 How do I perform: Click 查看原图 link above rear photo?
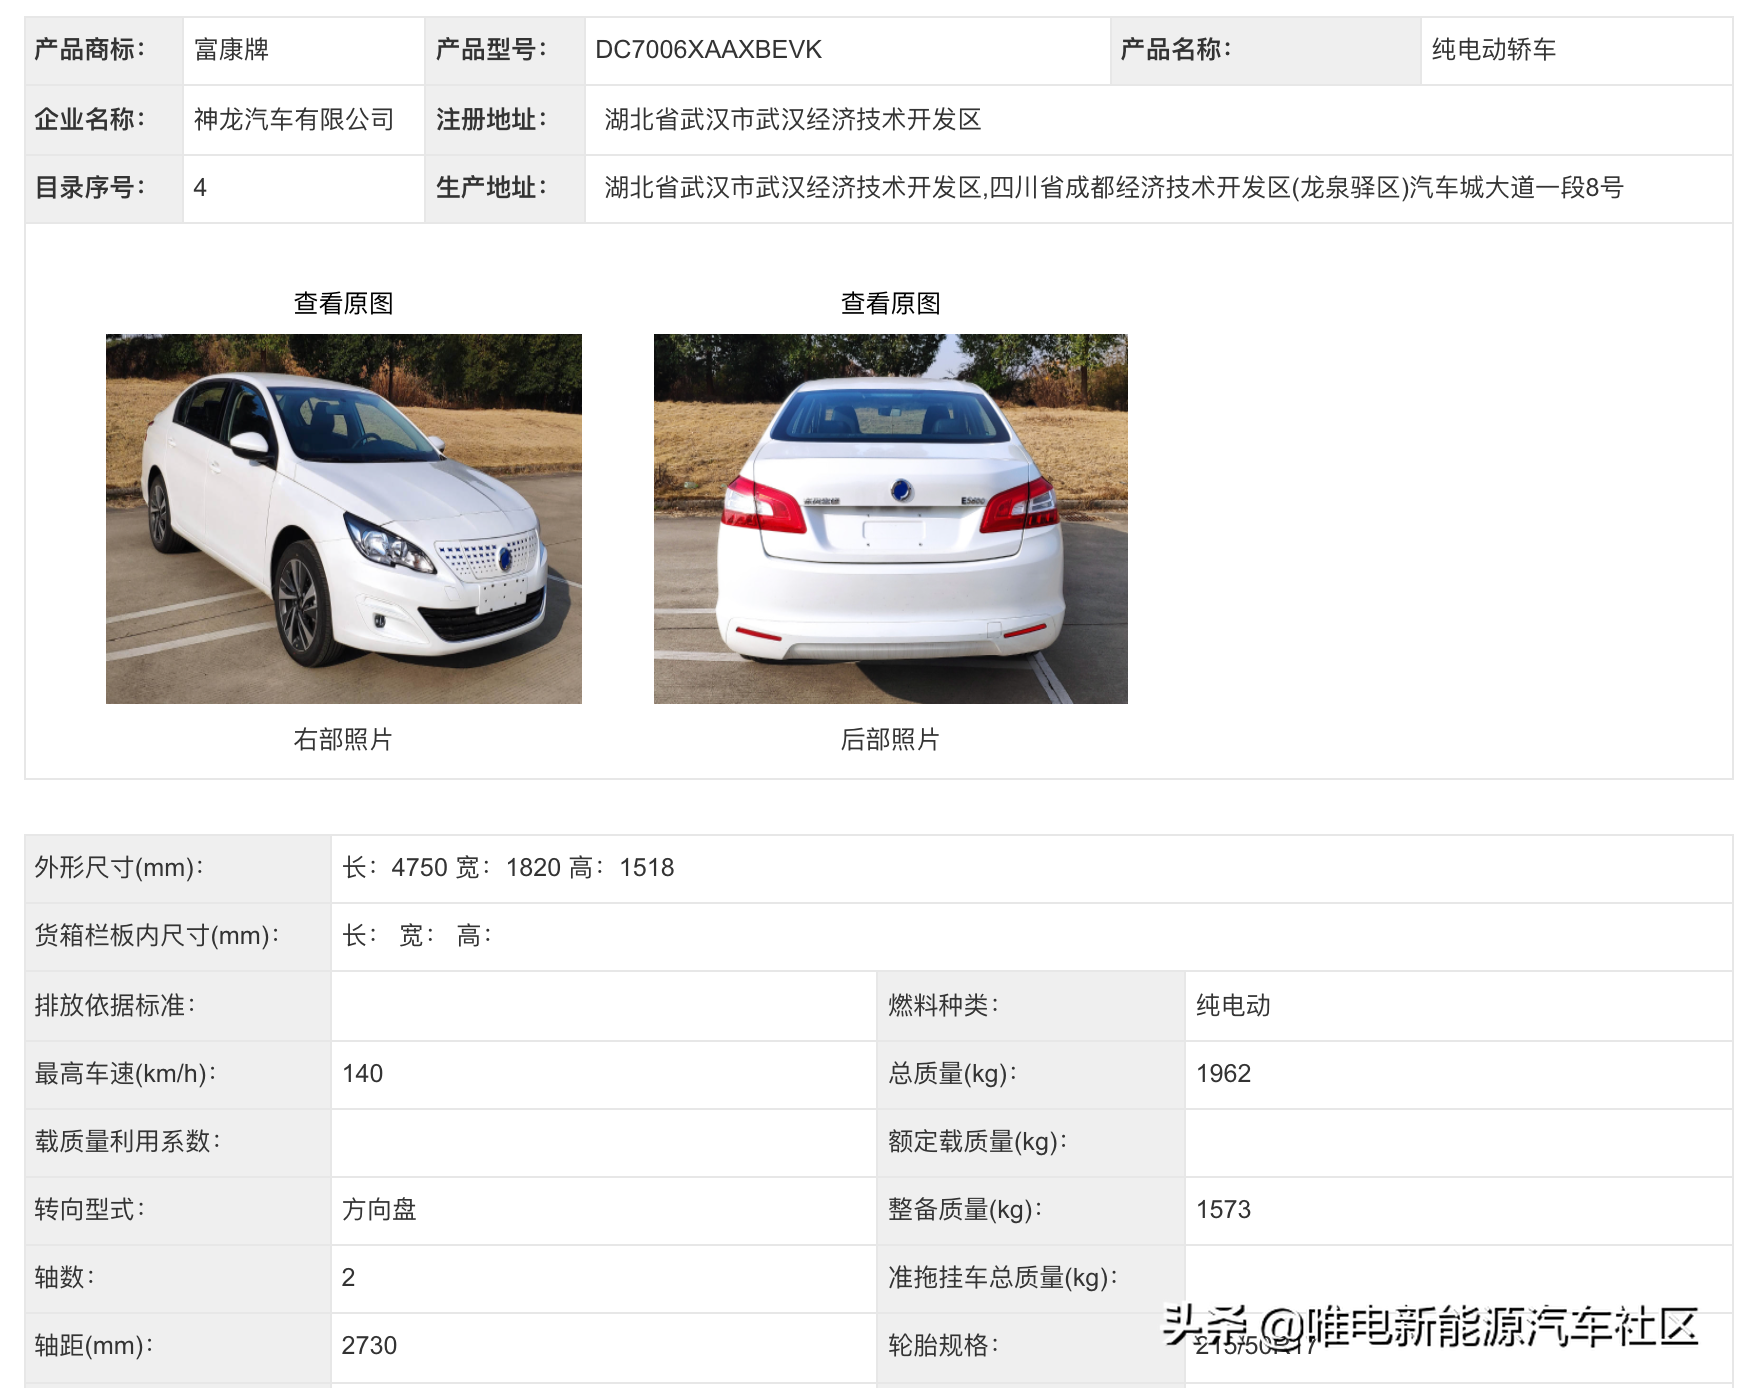(x=890, y=303)
